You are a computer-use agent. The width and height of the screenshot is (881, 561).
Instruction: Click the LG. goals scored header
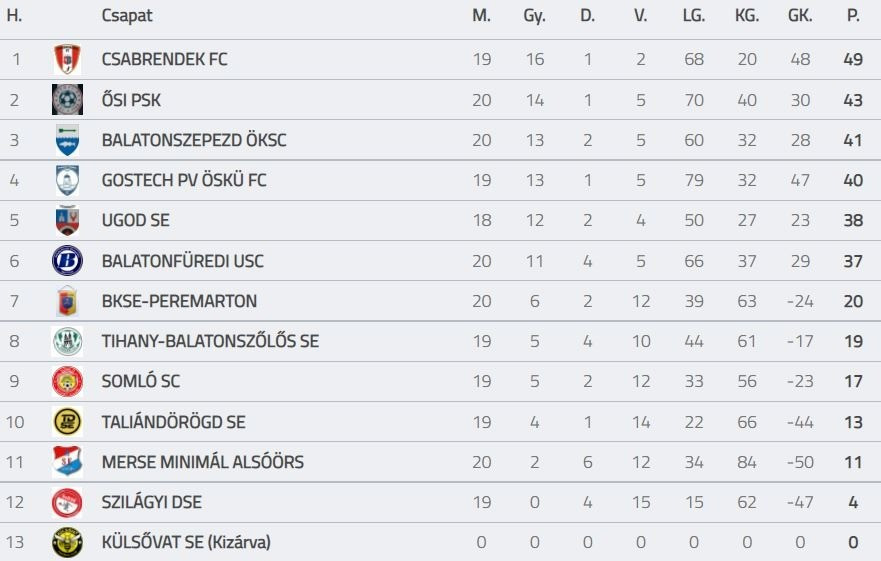[x=693, y=16]
